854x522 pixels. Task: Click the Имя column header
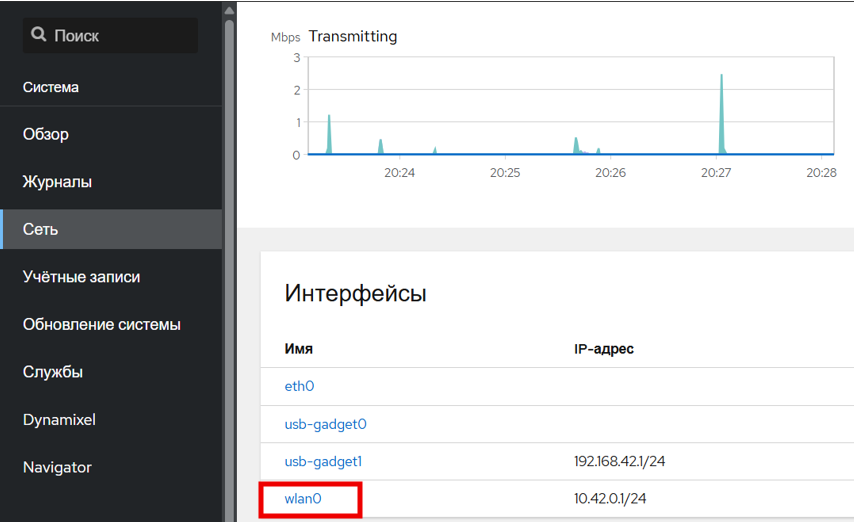tap(299, 349)
